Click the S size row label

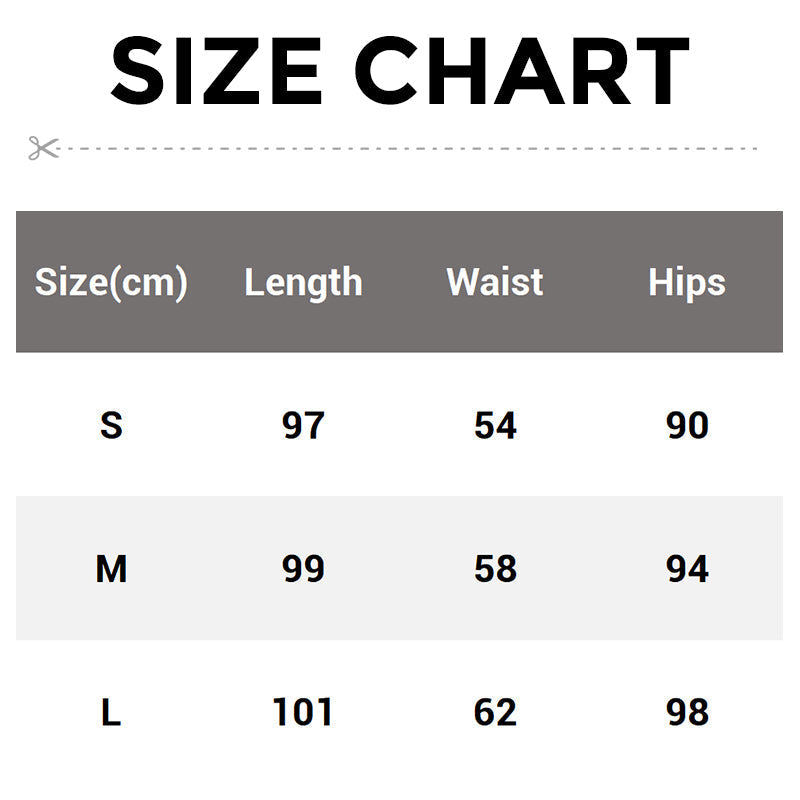[111, 425]
